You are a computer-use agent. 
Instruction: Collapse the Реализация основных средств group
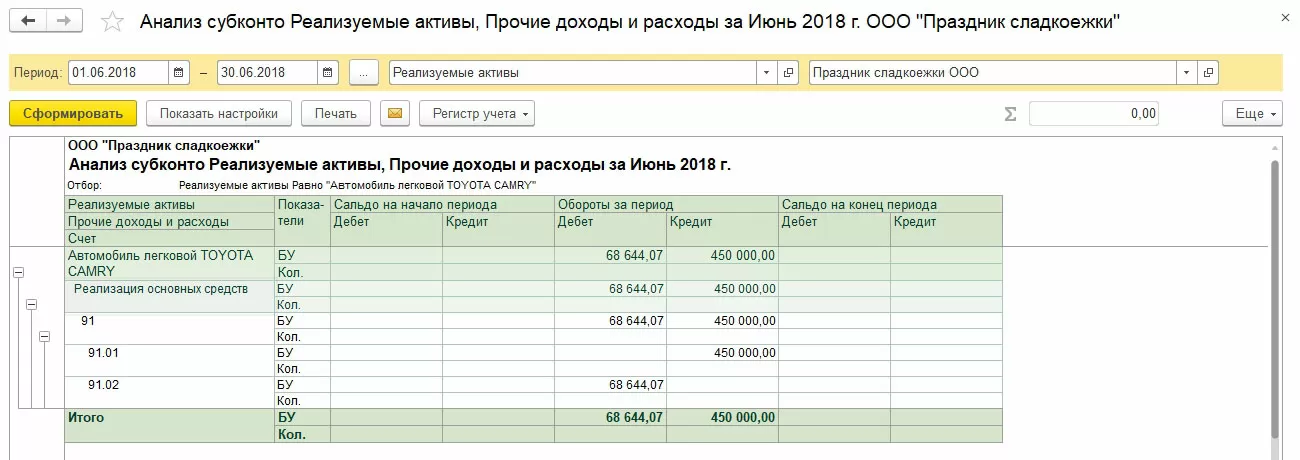(31, 304)
